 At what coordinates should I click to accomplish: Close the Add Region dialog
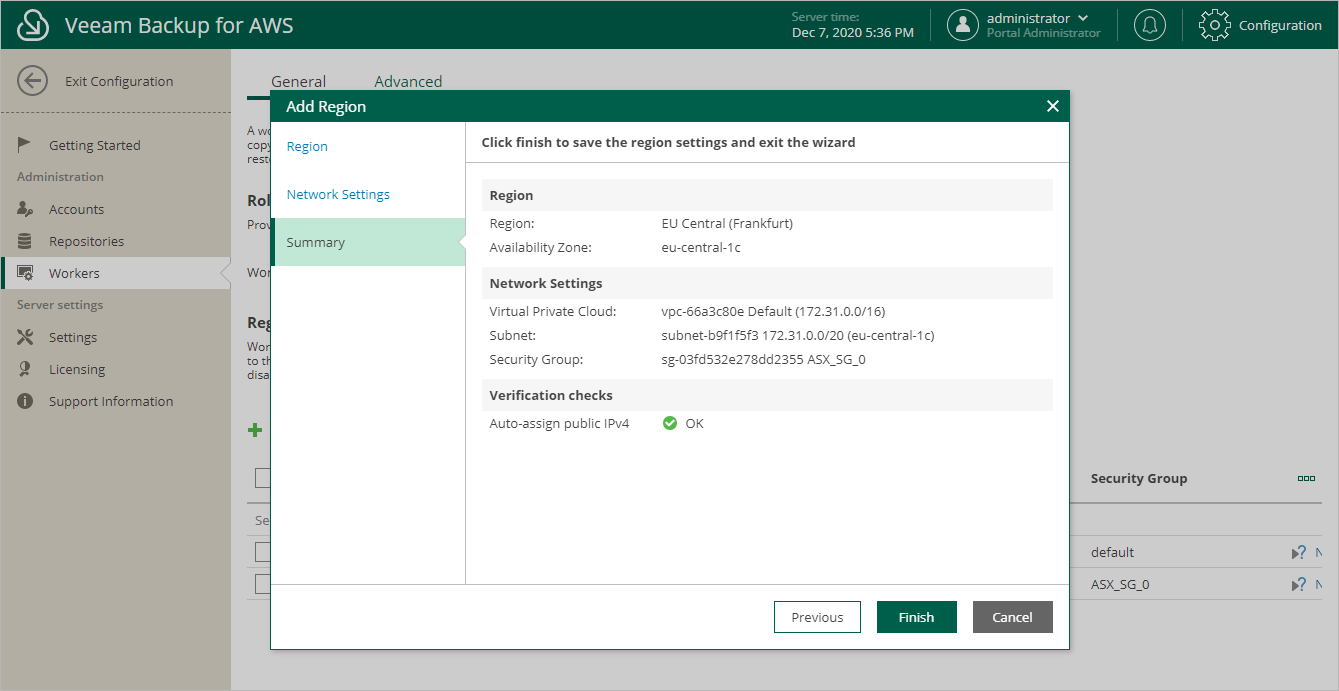click(x=1052, y=106)
